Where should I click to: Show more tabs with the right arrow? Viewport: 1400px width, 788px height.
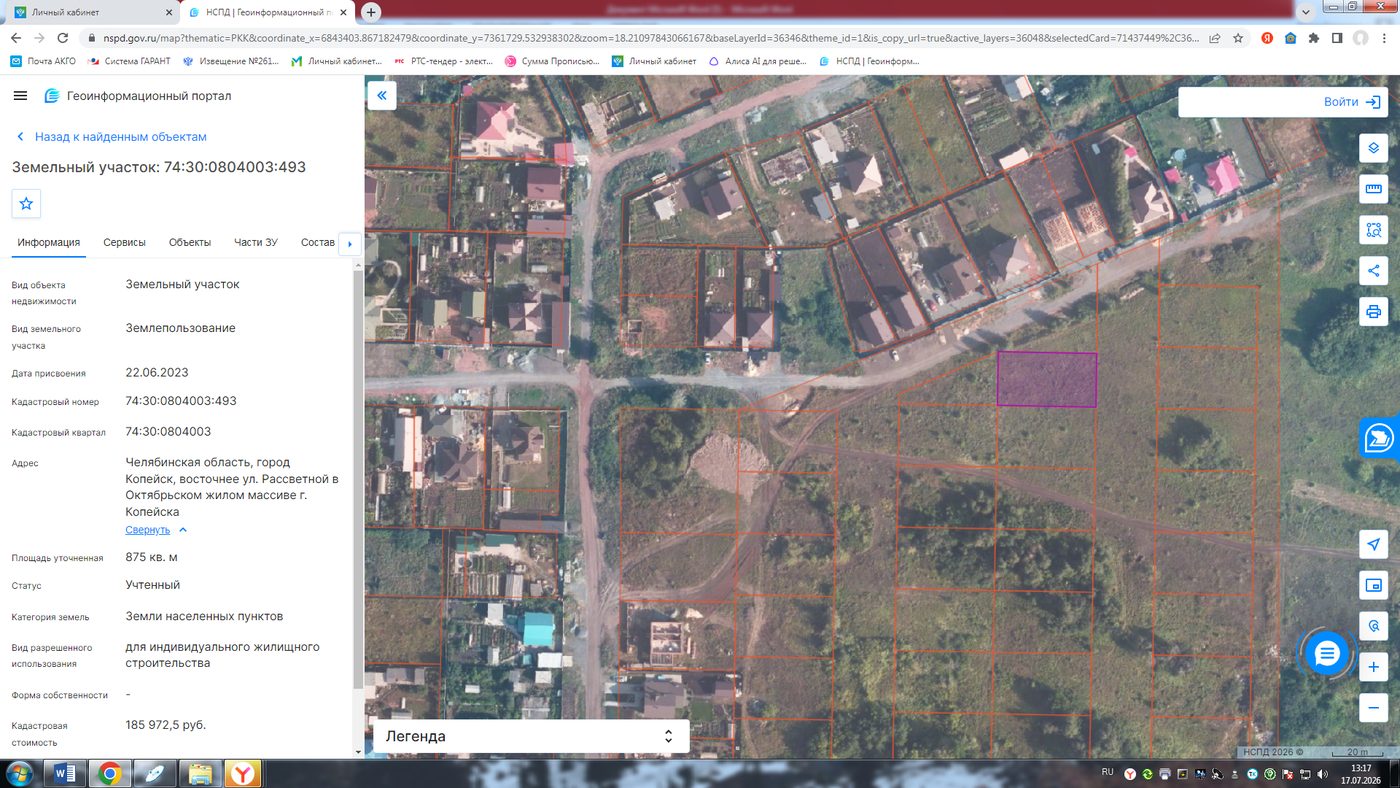click(349, 243)
